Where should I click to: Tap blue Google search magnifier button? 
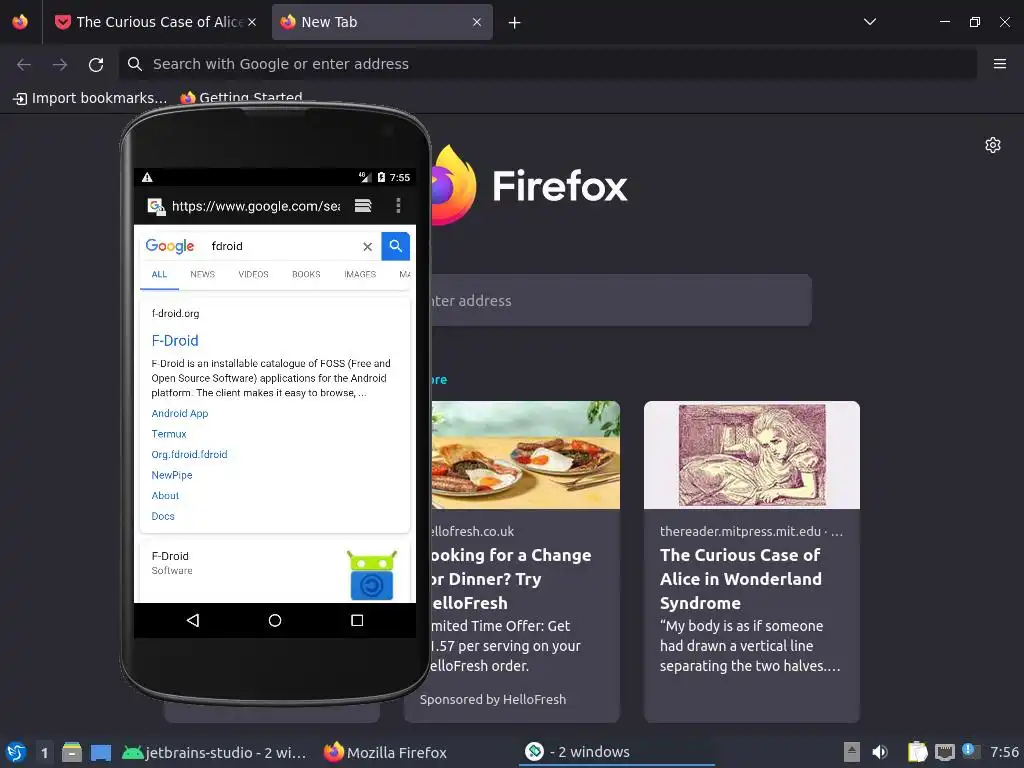(396, 246)
